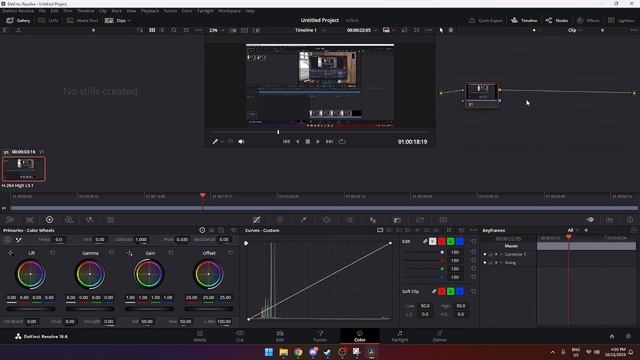The image size is (640, 360).
Task: Switch to the Media page tab
Action: click(x=200, y=336)
